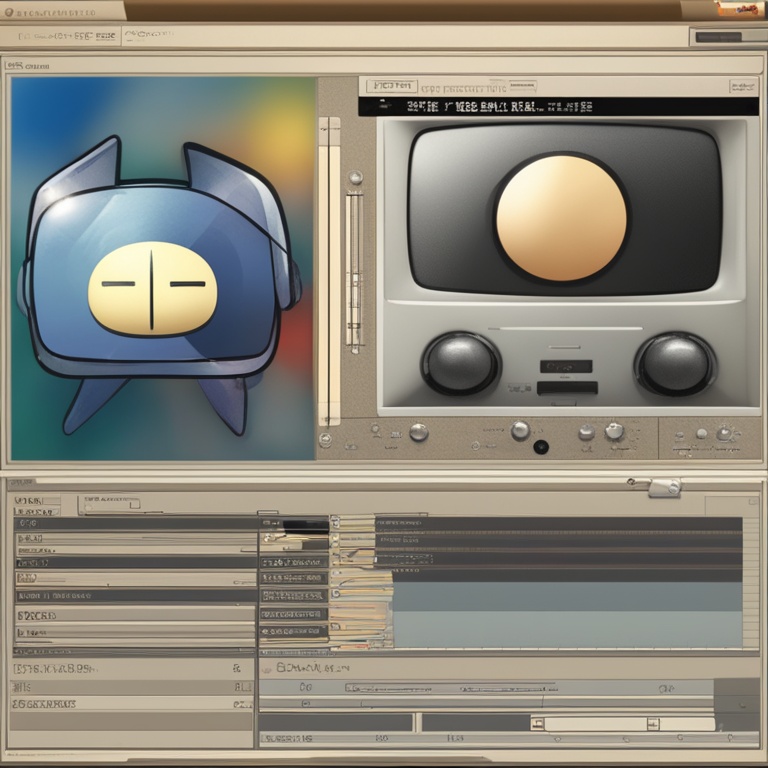The image size is (768, 768).
Task: Select the blue mascot preview image
Action: tap(163, 268)
